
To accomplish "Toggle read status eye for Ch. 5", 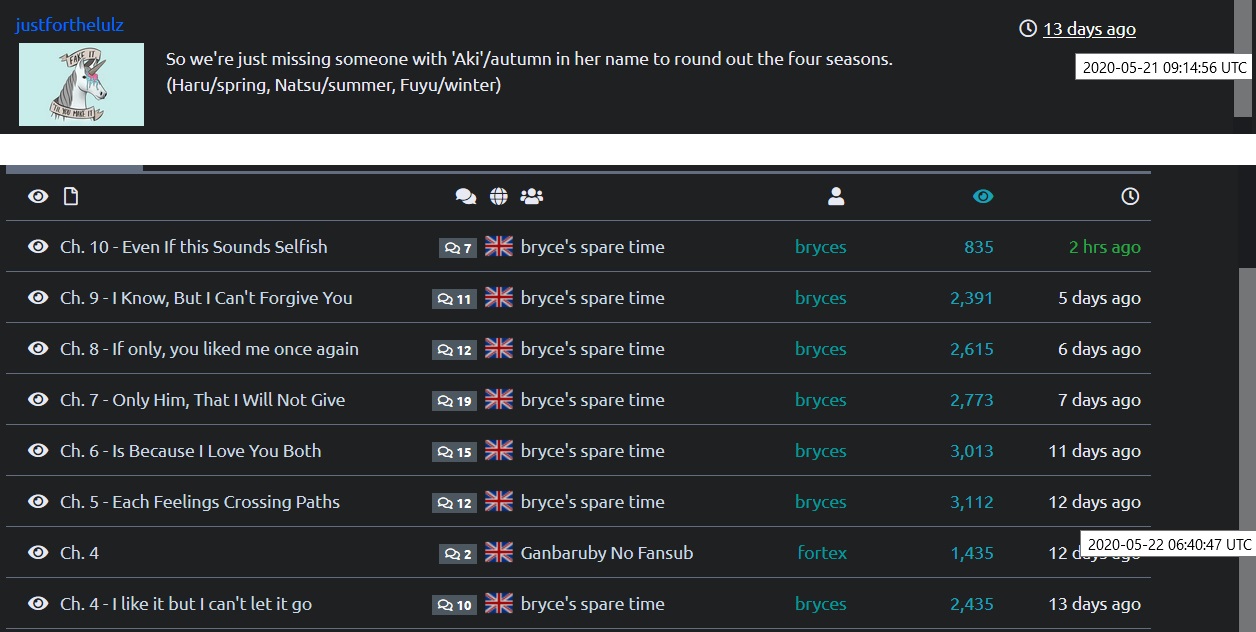I will (x=38, y=502).
